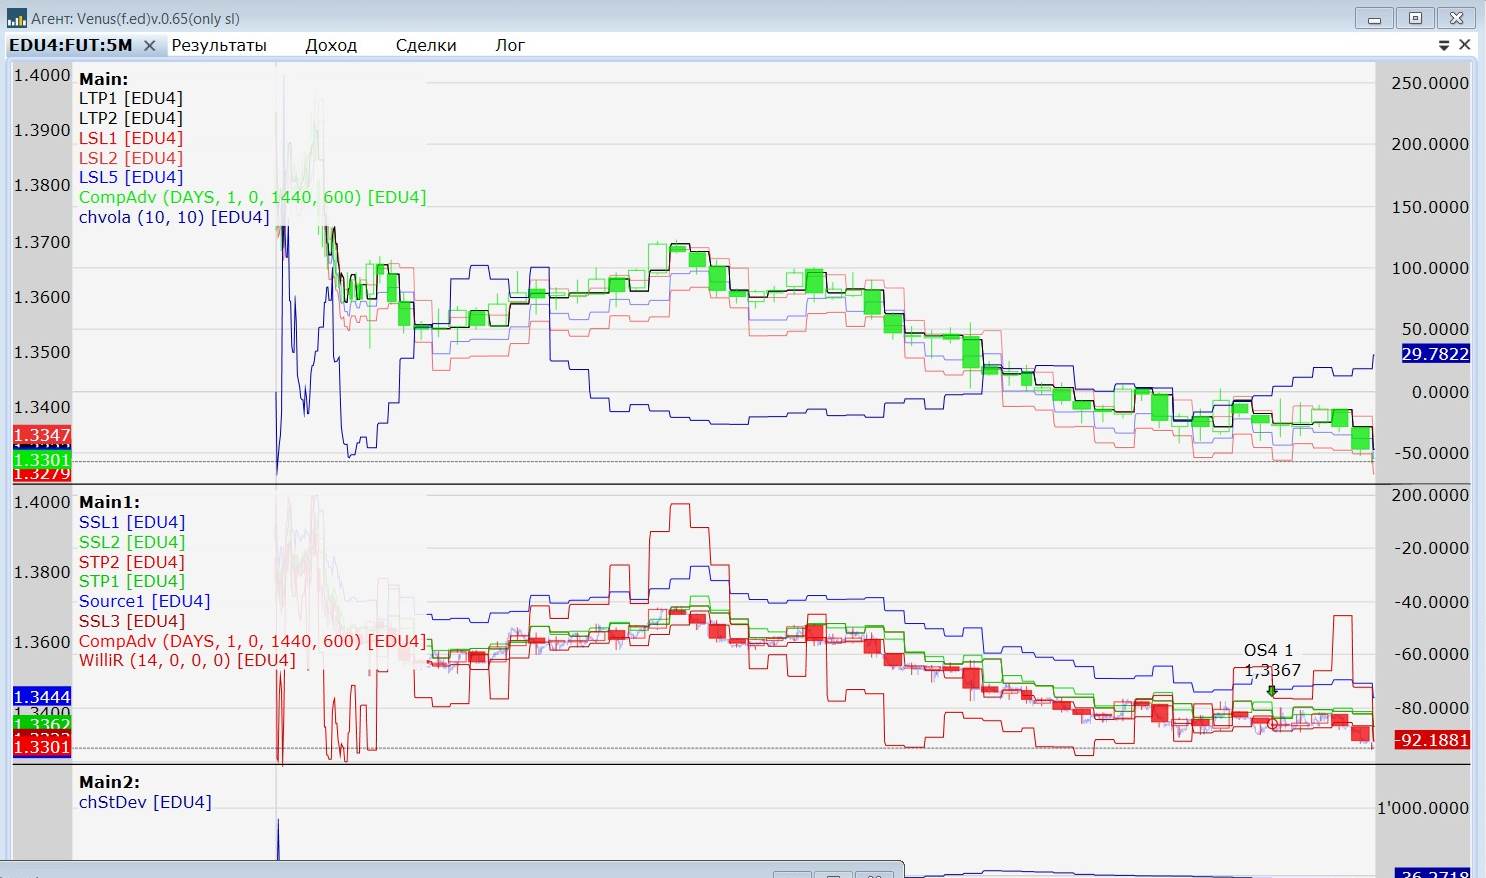The image size is (1486, 878).
Task: Pick the 'STP2 [EDU4]' legend line
Action: (132, 562)
